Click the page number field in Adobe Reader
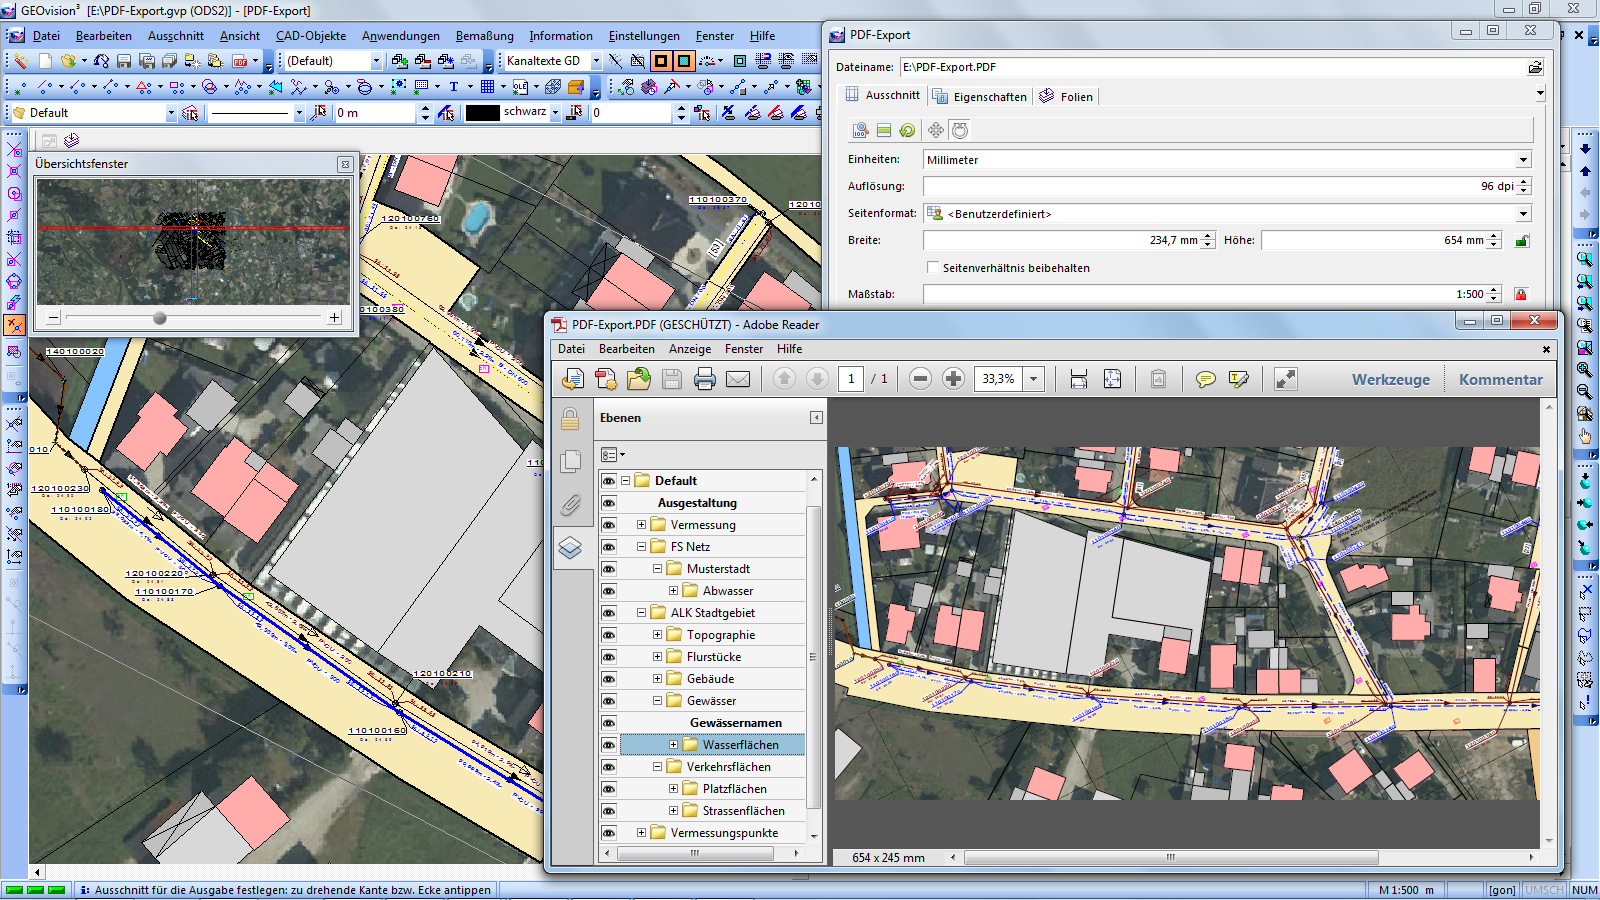The height and width of the screenshot is (900, 1600). coord(851,379)
